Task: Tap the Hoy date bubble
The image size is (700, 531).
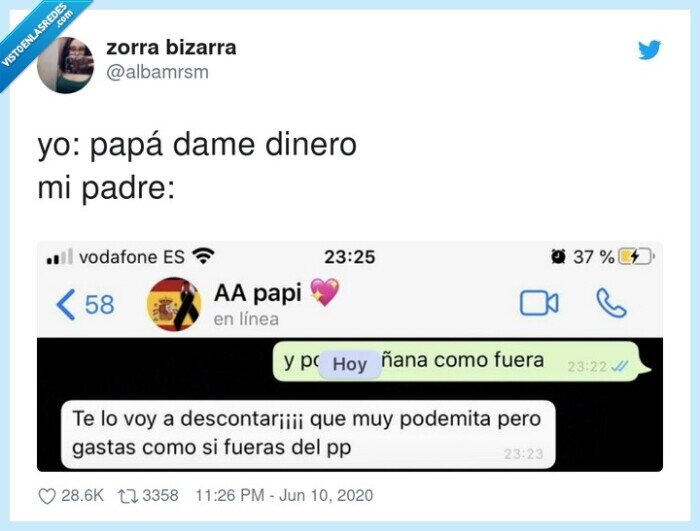Action: tap(350, 364)
